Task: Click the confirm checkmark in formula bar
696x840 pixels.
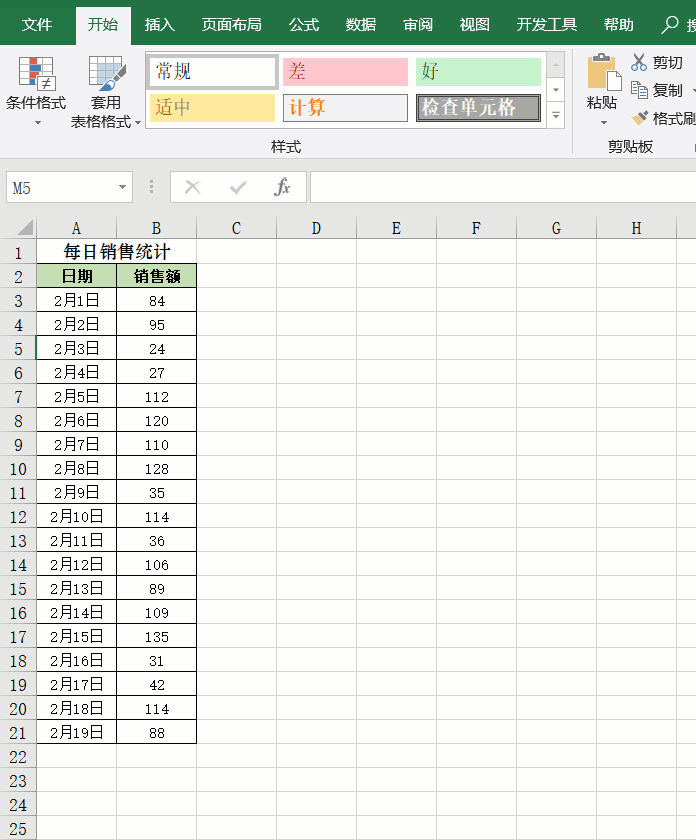Action: pos(237,187)
